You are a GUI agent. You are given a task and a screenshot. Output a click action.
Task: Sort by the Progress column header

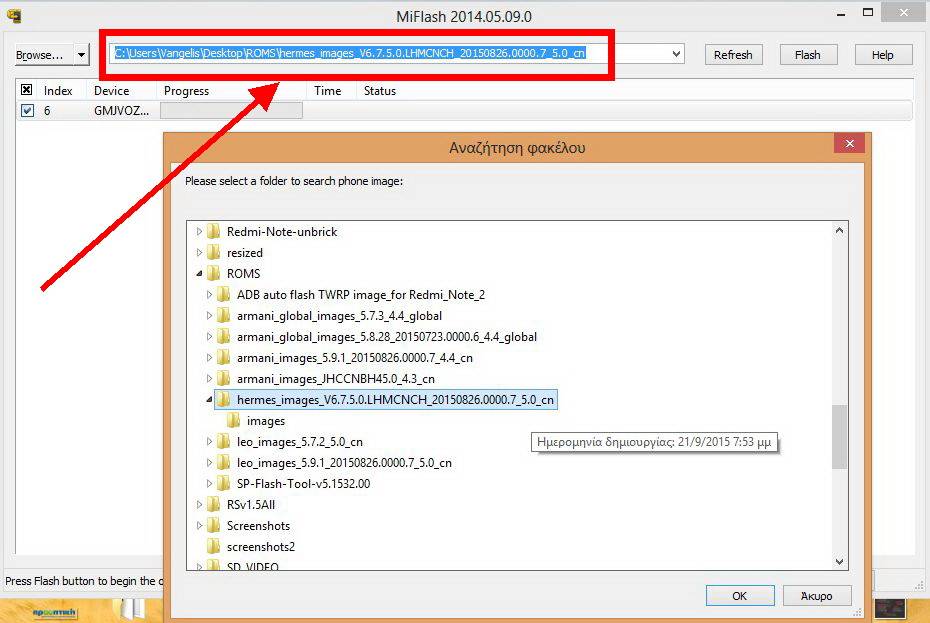point(186,91)
